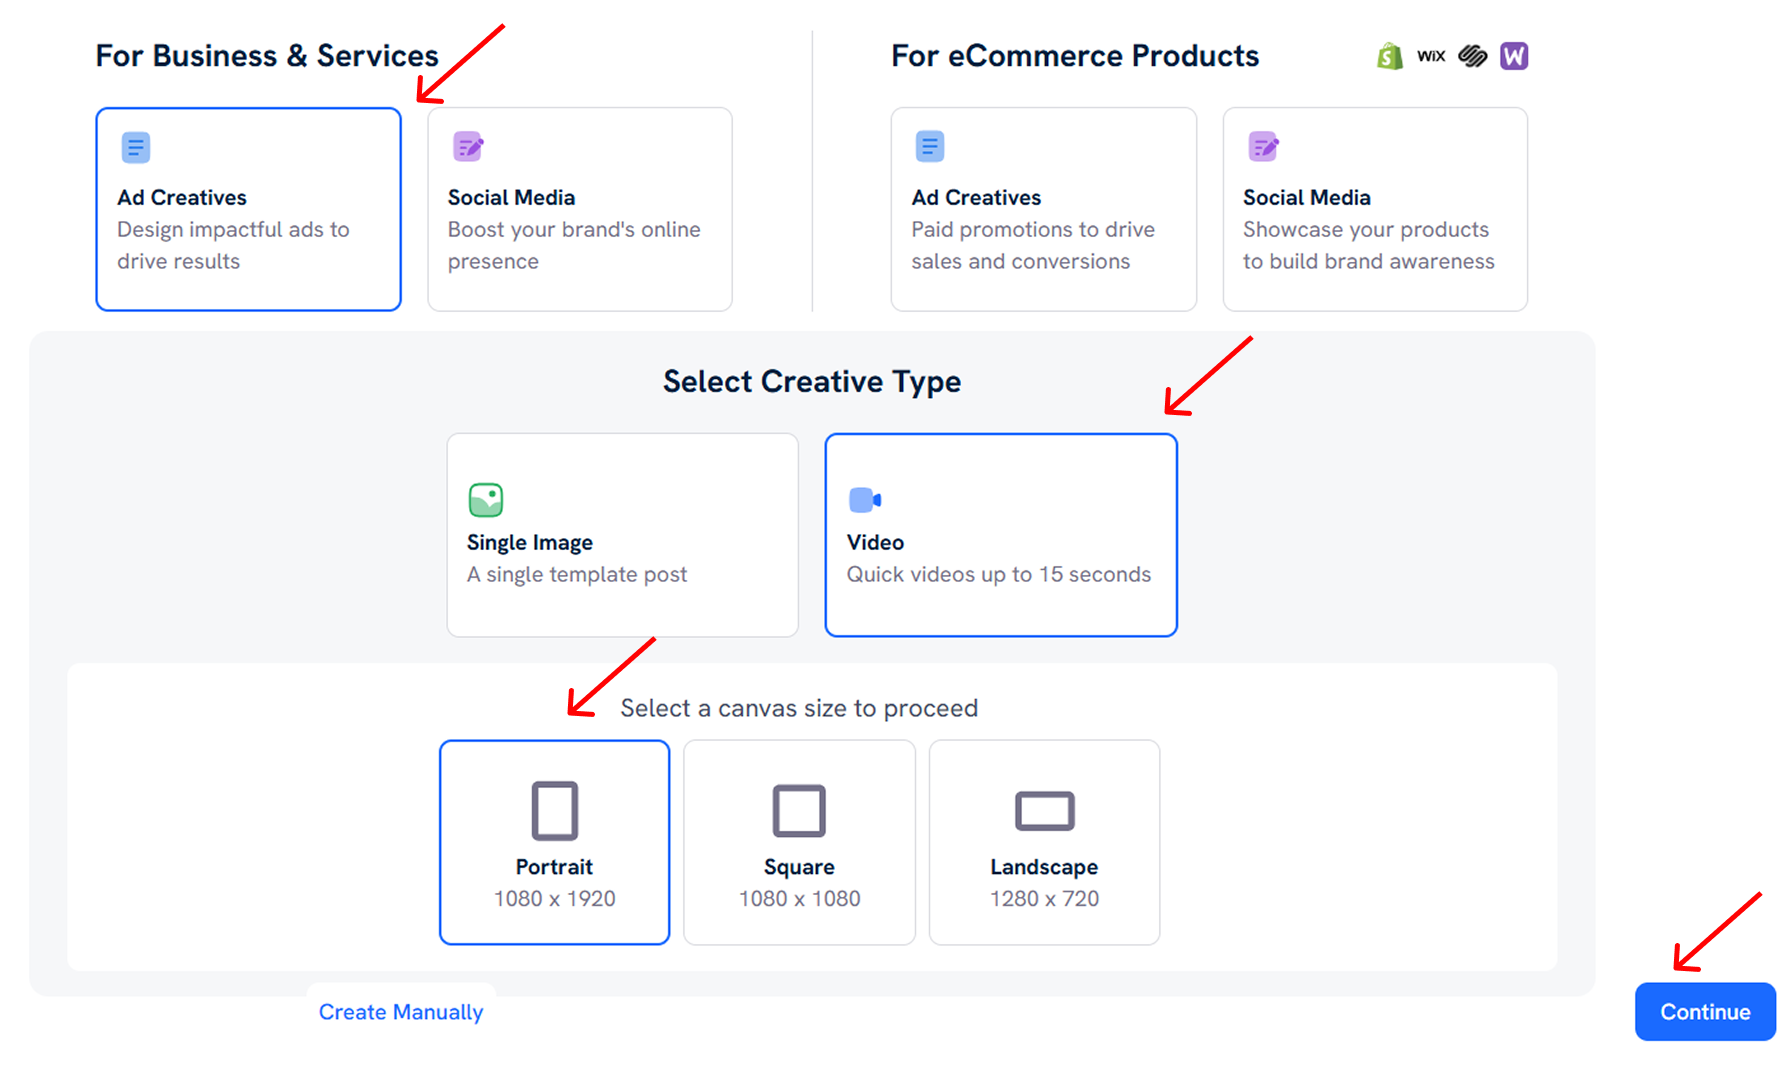Select the Video creative type
This screenshot has width=1789, height=1069.
tap(1000, 535)
